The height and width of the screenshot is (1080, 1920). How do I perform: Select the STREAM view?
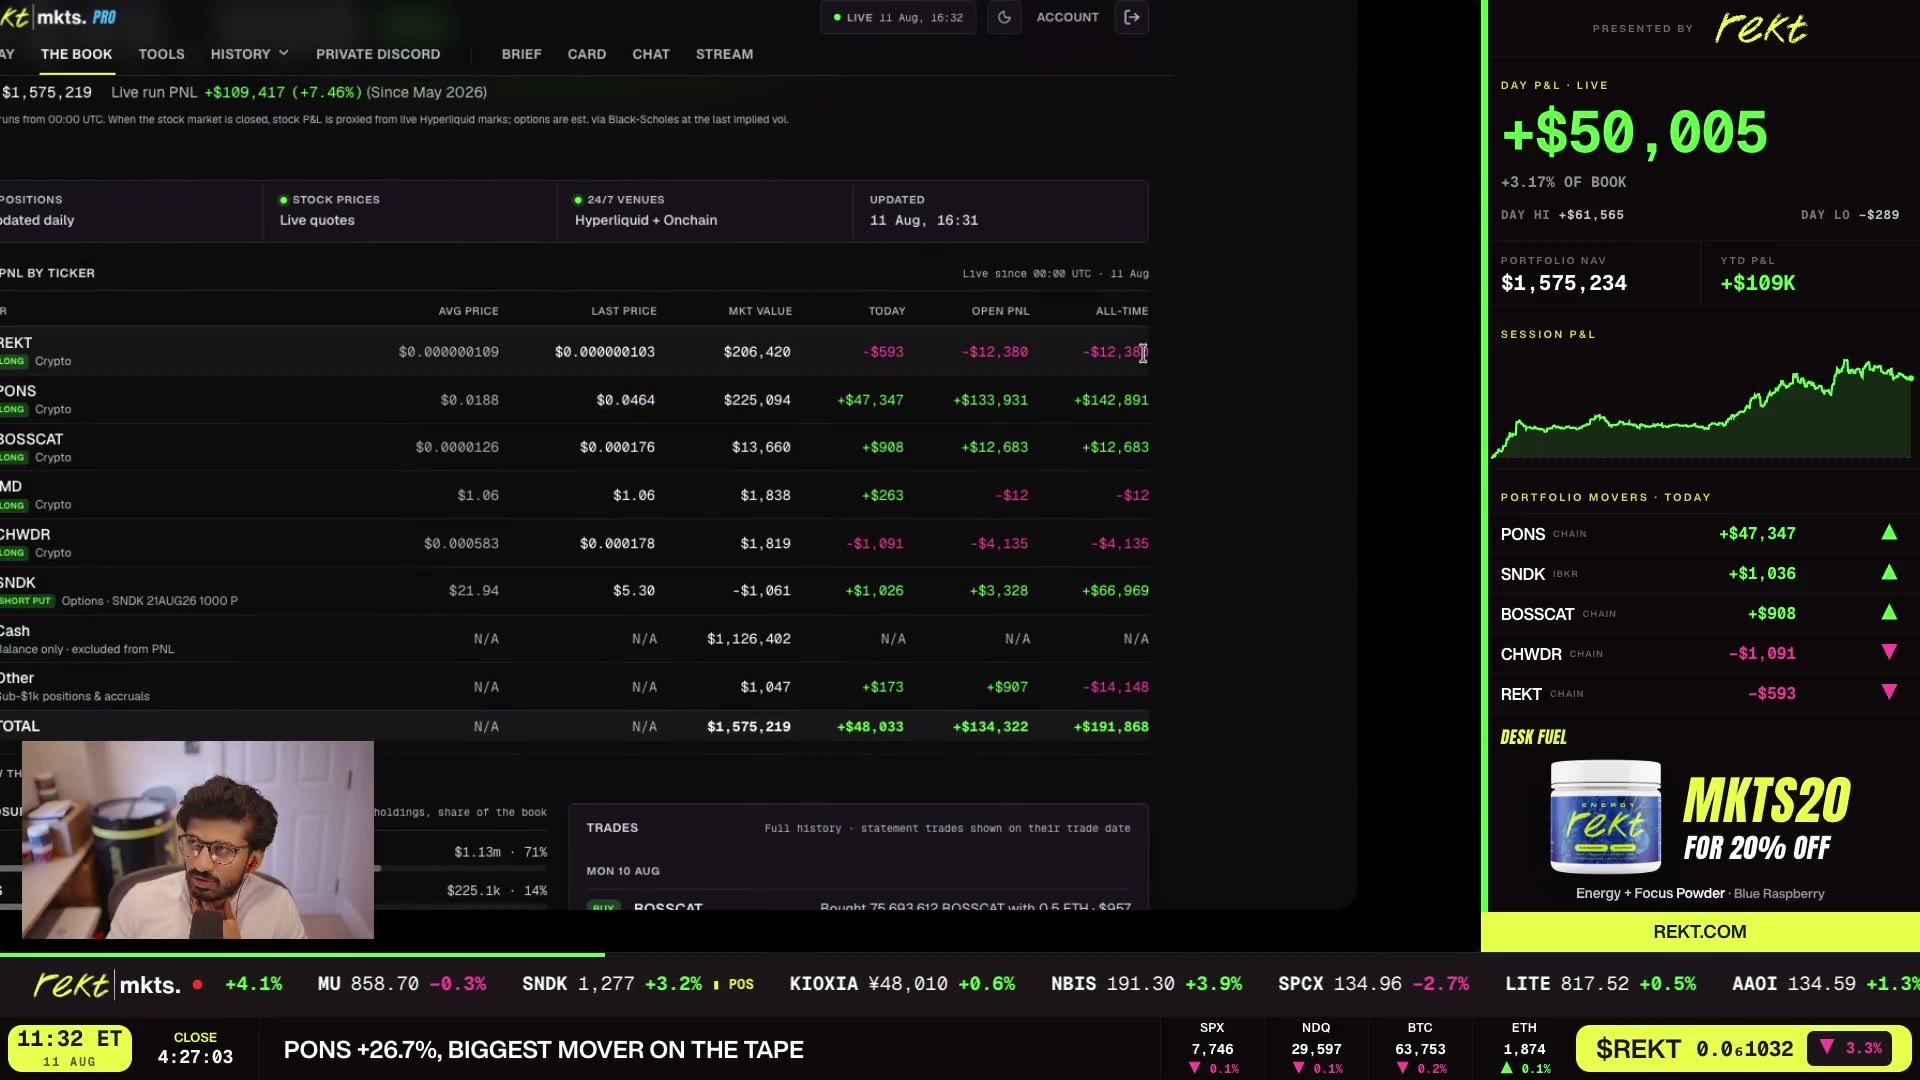(x=724, y=54)
